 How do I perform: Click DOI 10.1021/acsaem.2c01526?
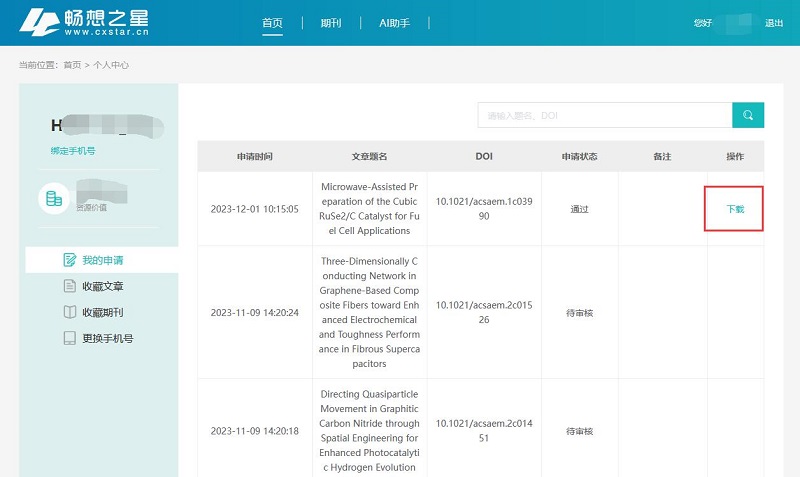tap(484, 312)
